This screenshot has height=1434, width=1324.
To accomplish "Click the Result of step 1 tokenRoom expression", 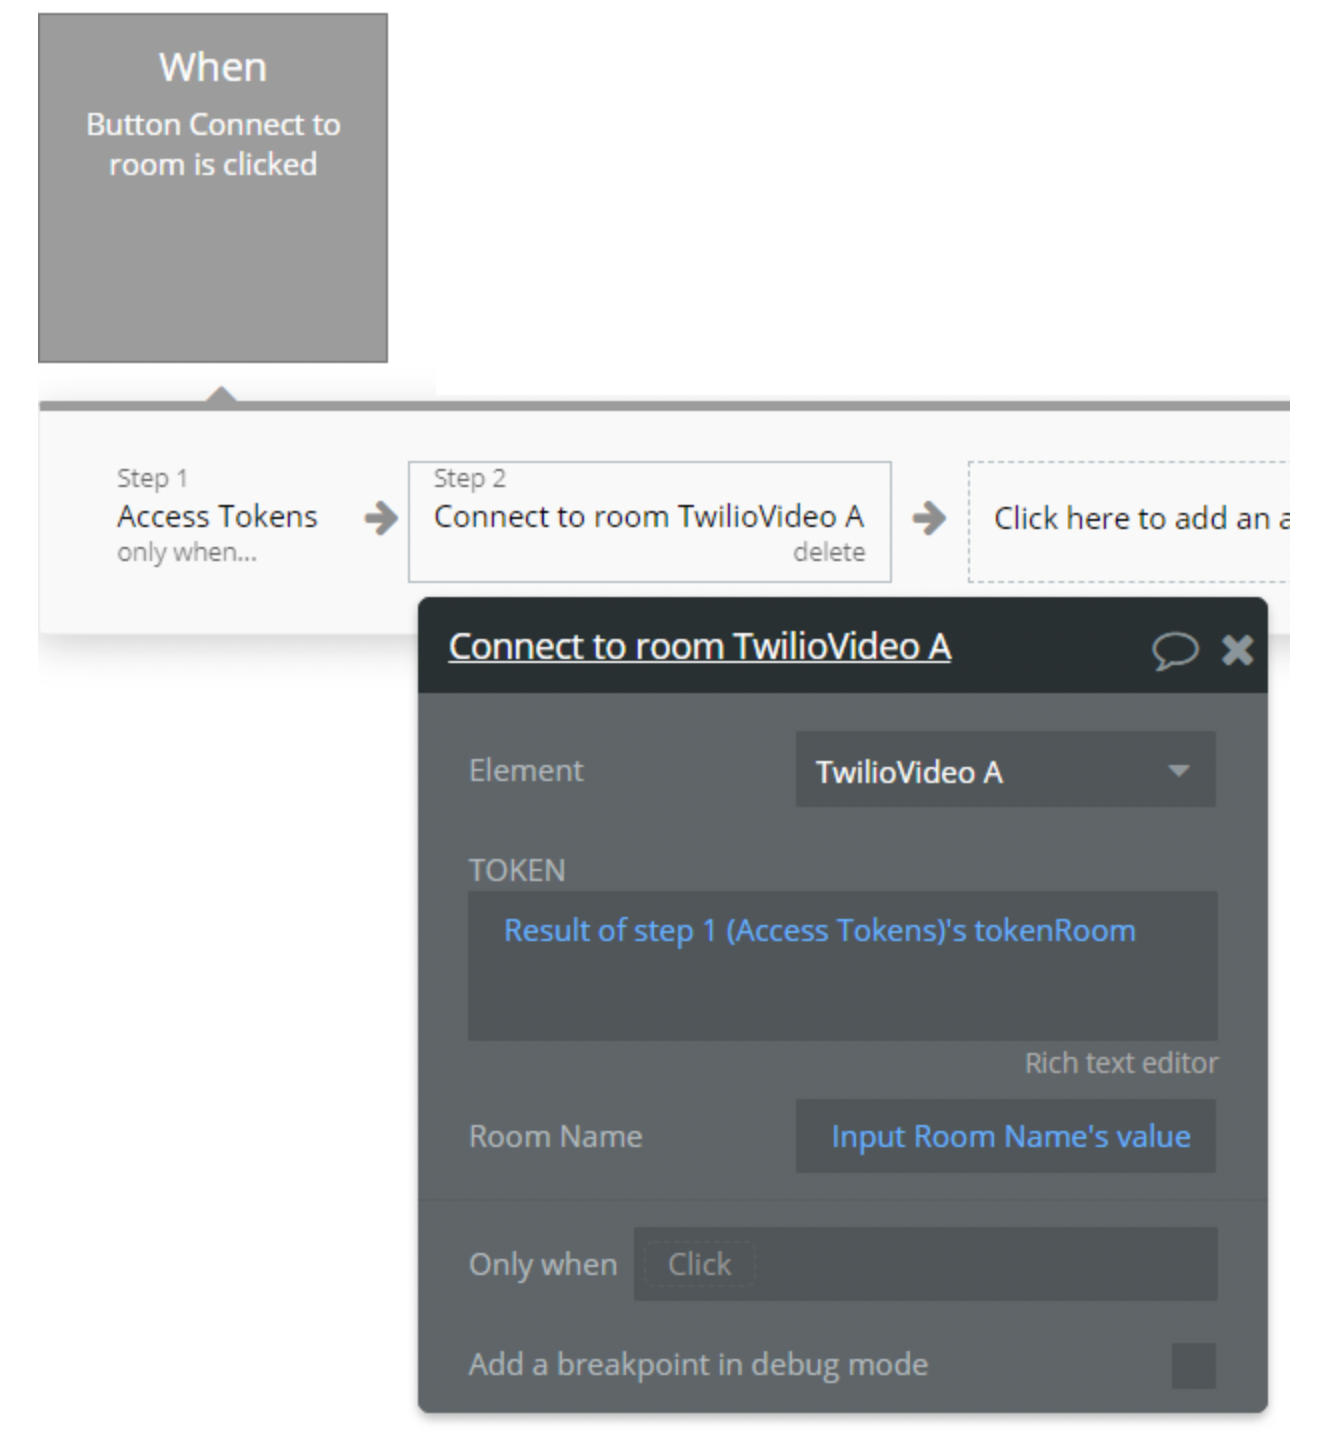I will 819,931.
